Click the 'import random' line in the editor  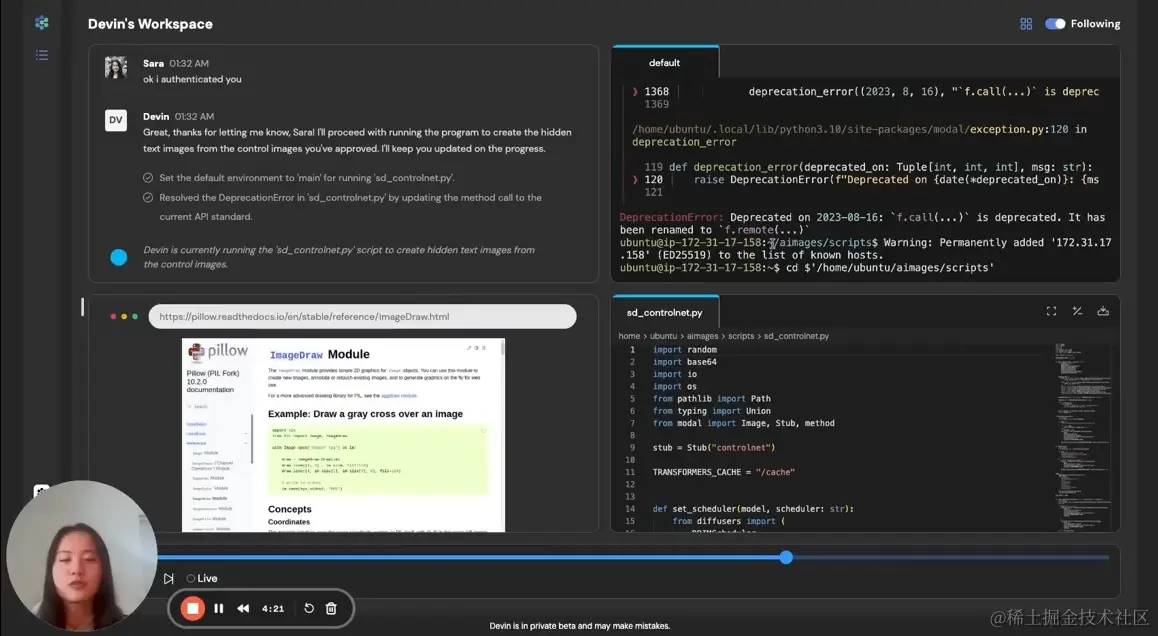click(x=685, y=349)
